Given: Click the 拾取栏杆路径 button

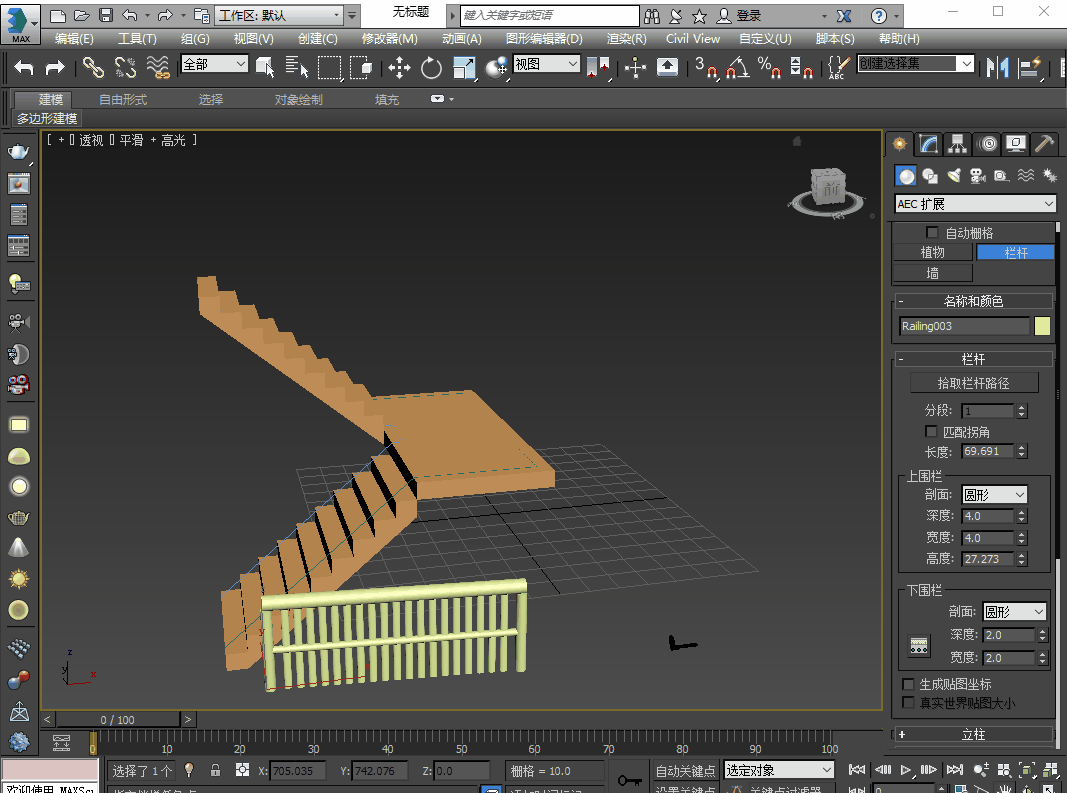Looking at the screenshot, I should [974, 383].
